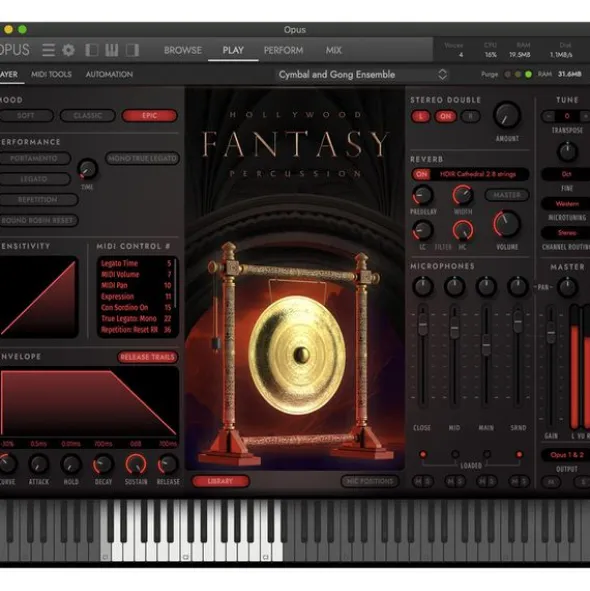Click the envelope Attack knob
The width and height of the screenshot is (590, 591).
(39, 464)
